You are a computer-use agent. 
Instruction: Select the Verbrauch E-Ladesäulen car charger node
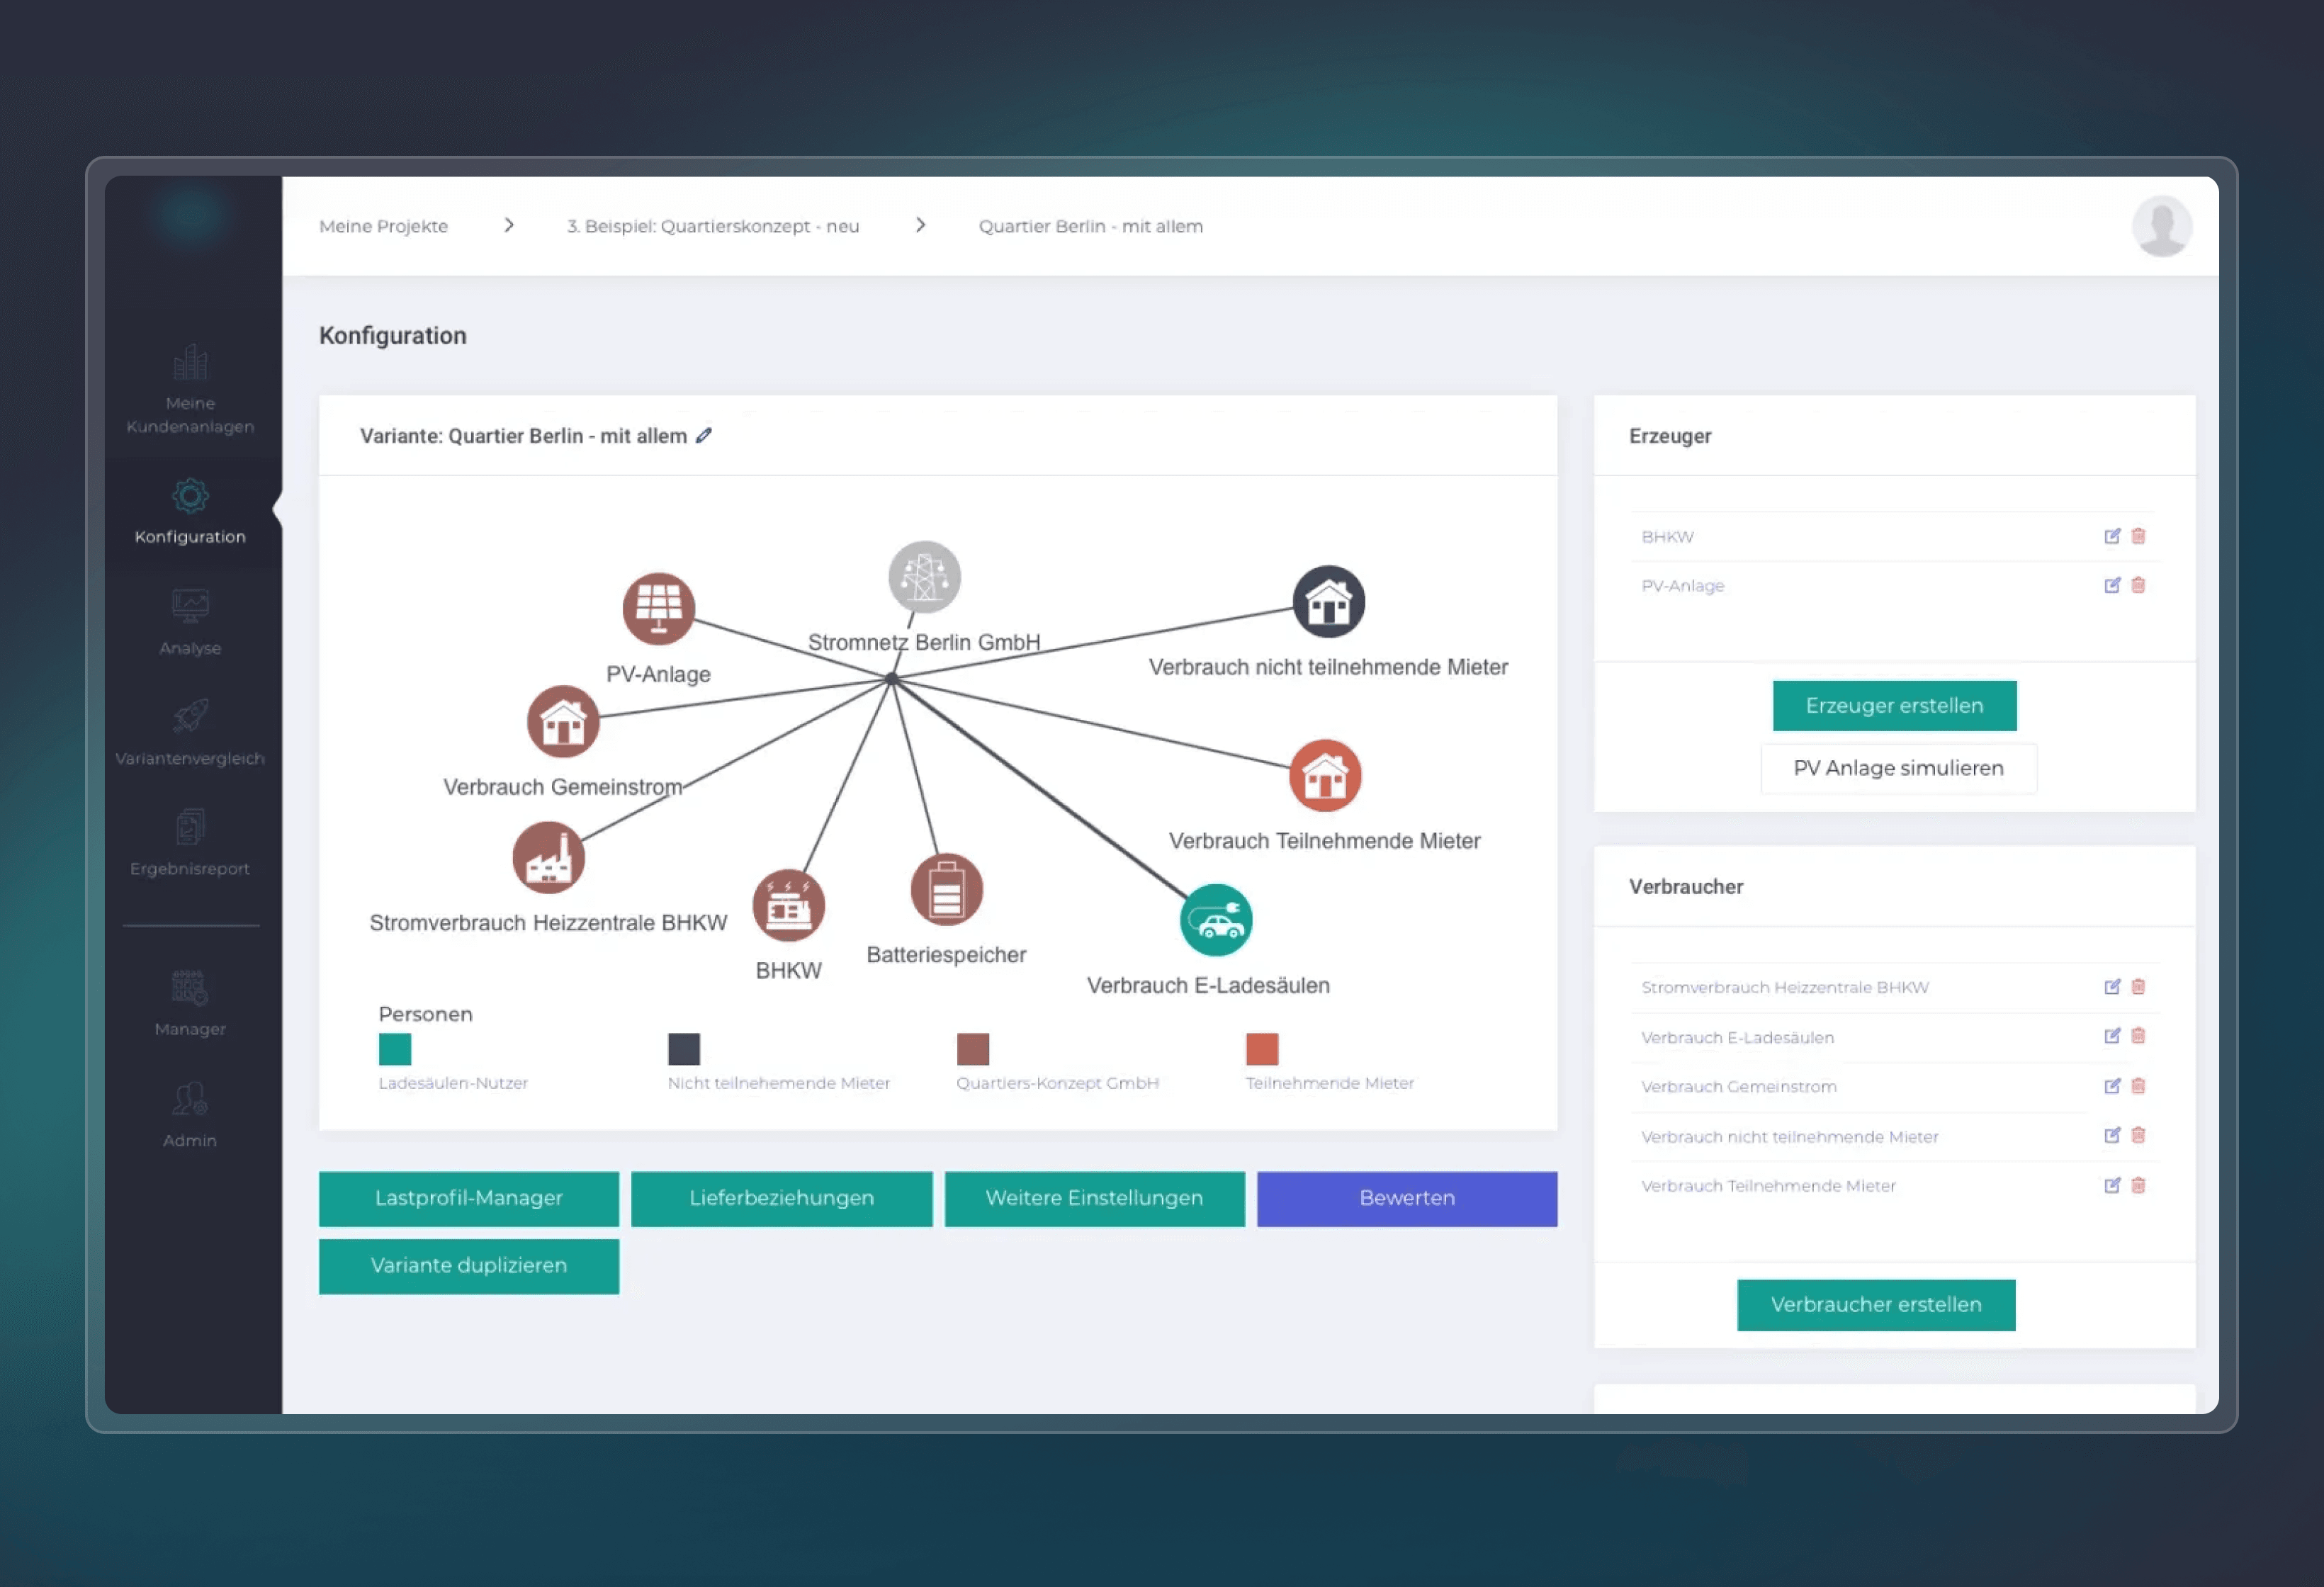pos(1216,920)
